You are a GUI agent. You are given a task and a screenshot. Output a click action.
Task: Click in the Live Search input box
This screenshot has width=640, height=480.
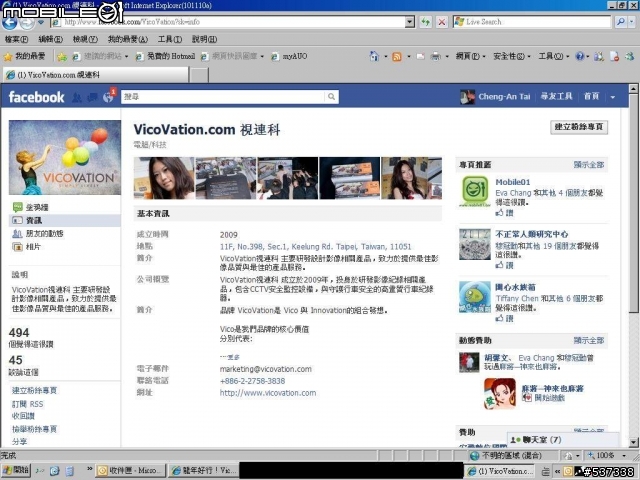coord(532,22)
